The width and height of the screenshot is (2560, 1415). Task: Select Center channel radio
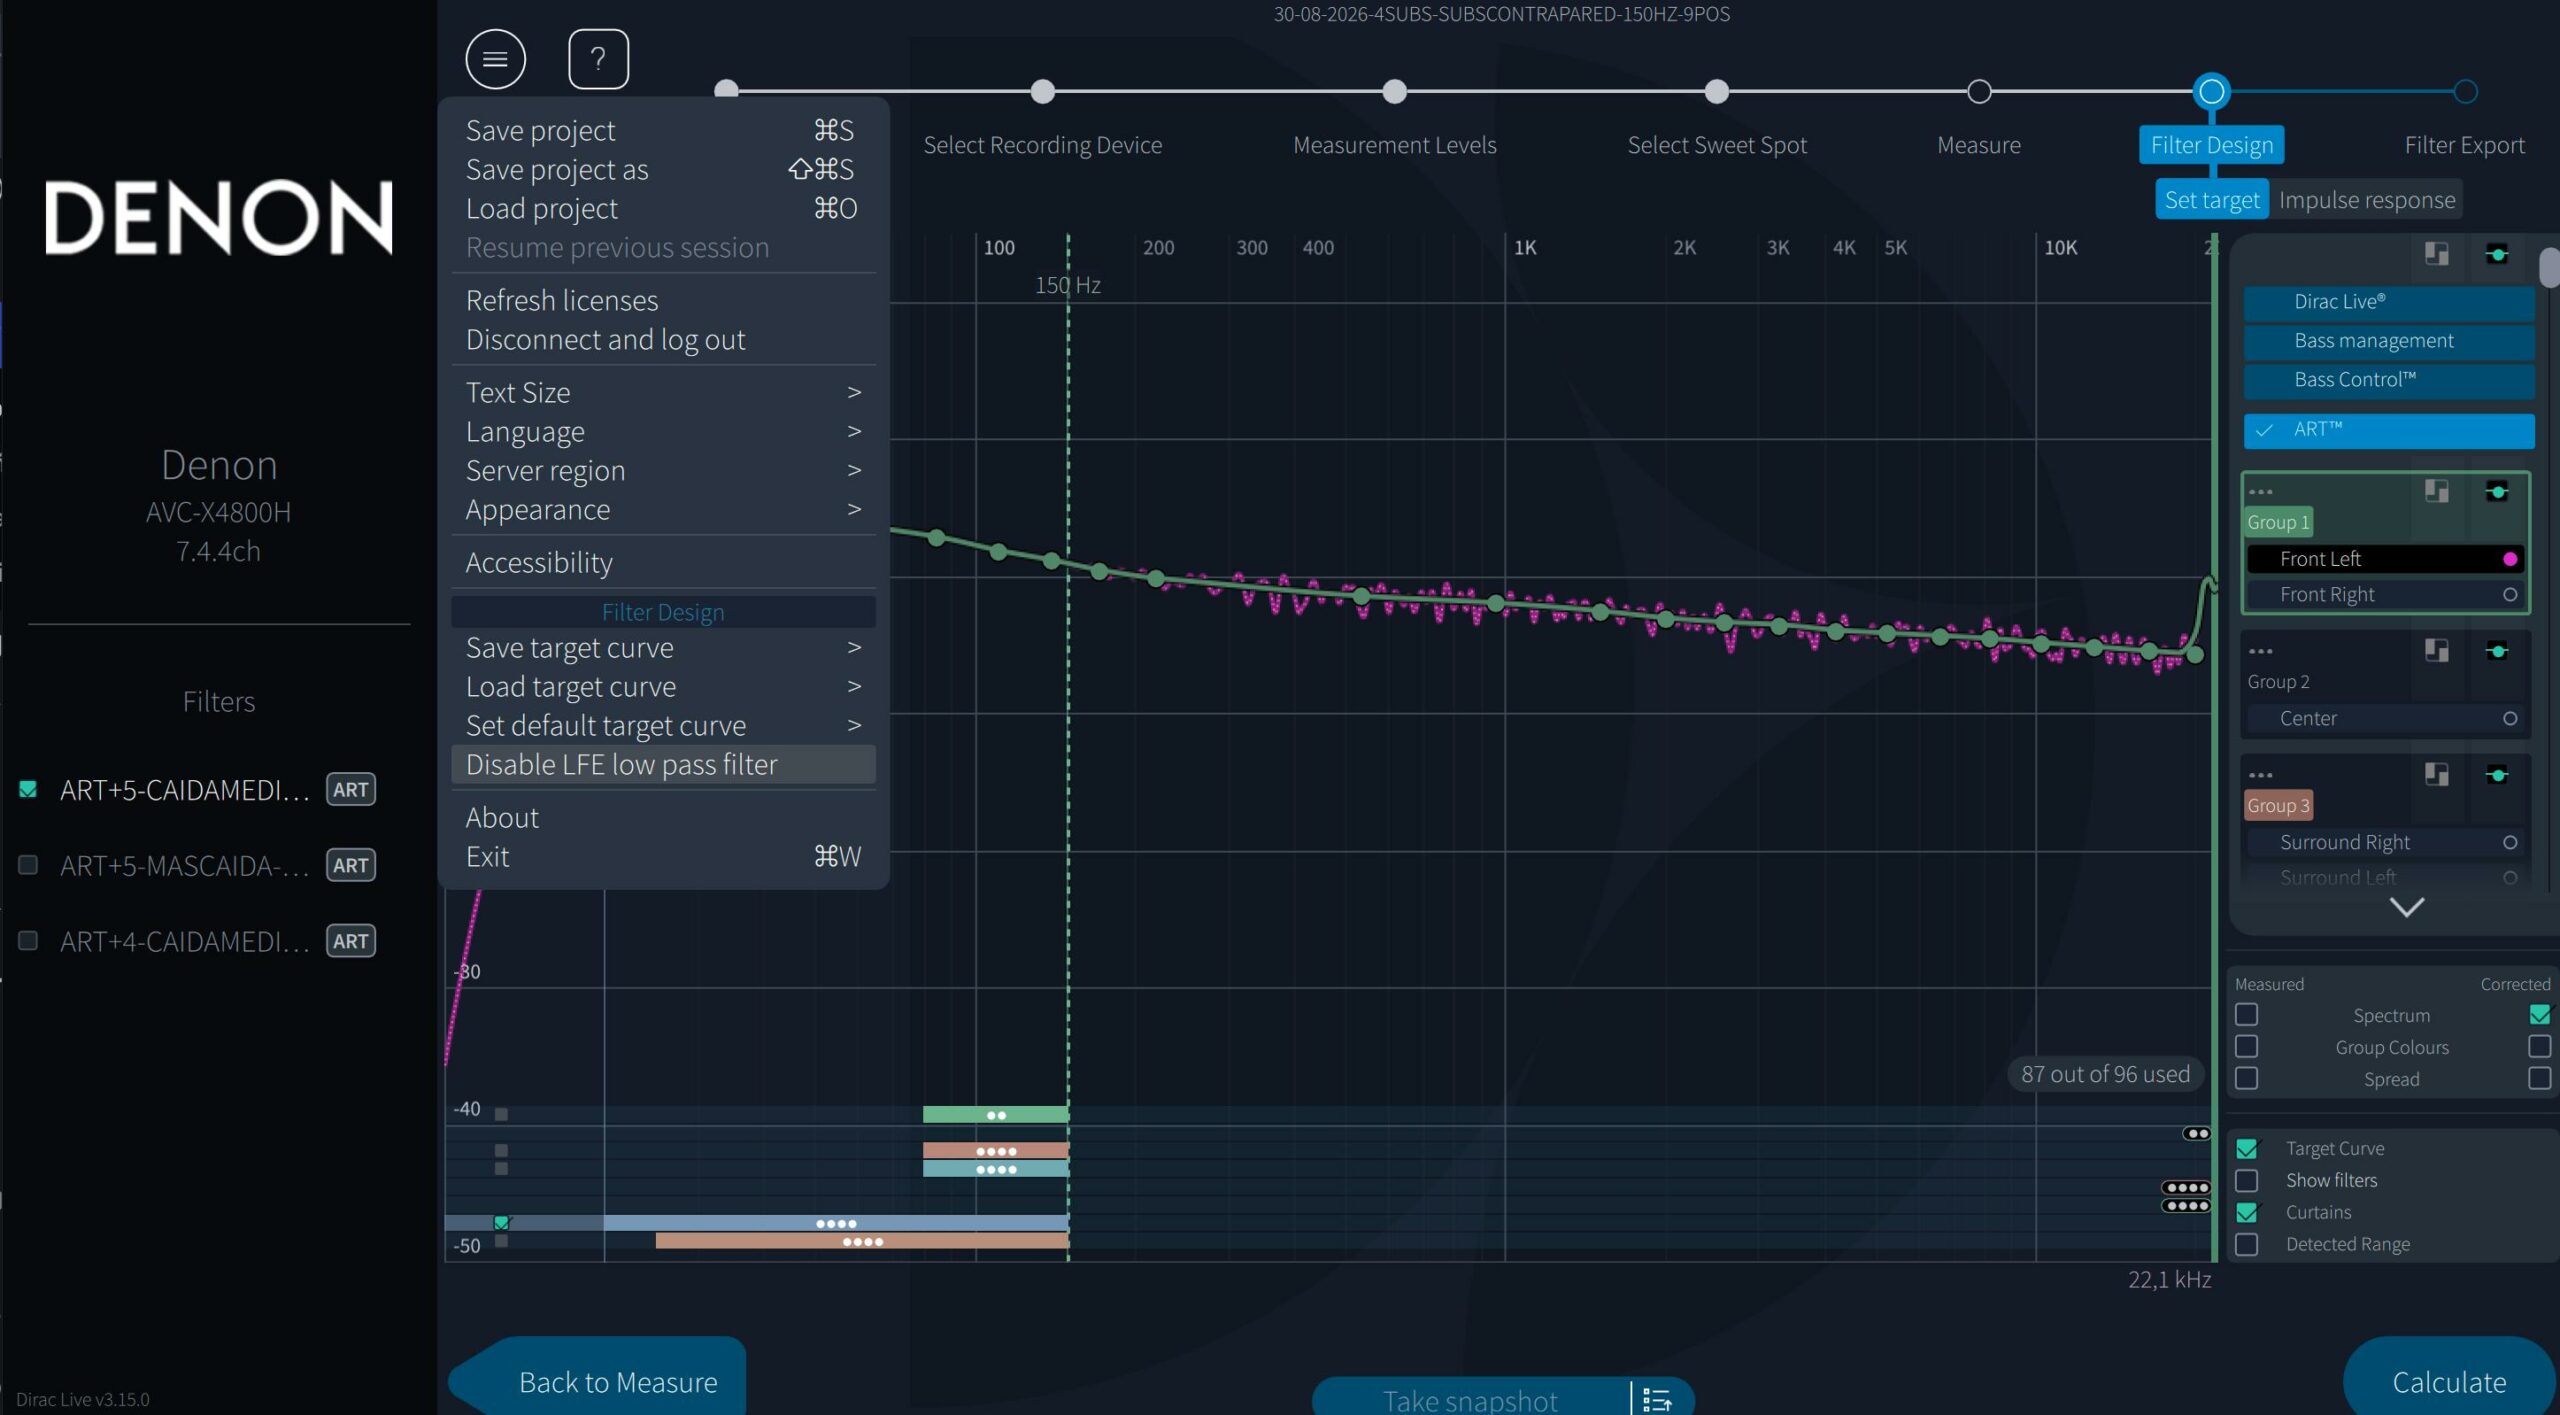tap(2510, 718)
